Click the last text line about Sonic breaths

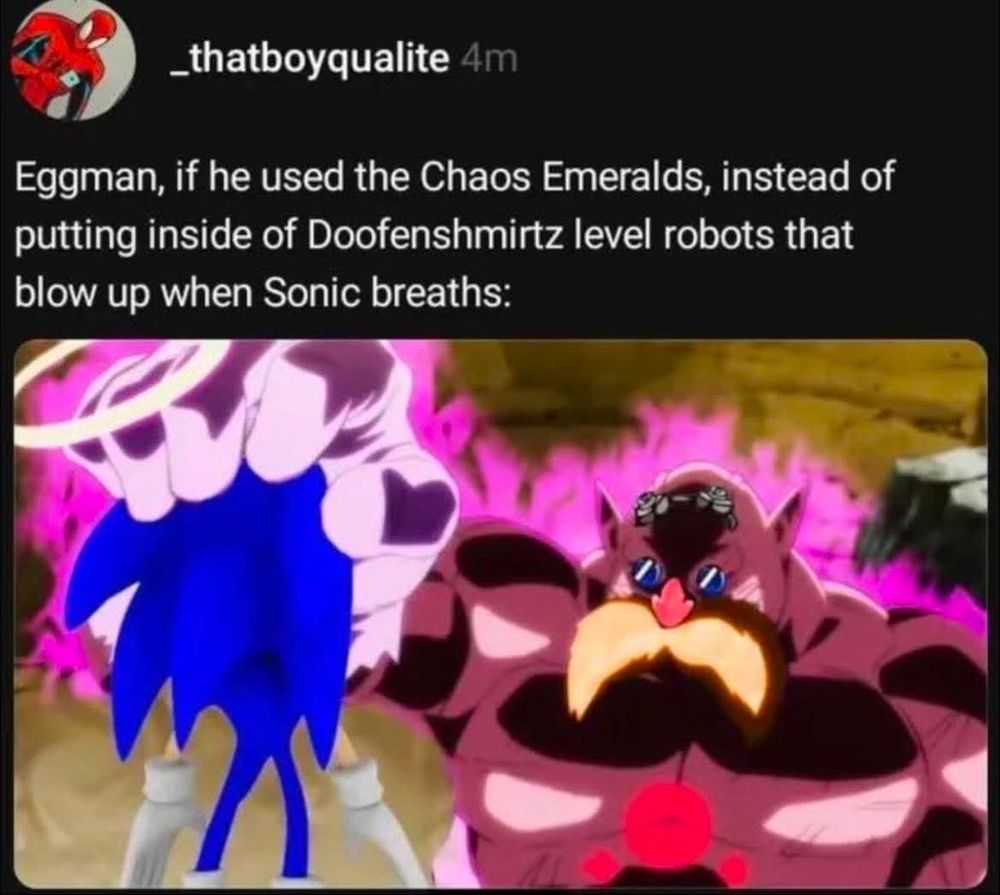pos(263,292)
